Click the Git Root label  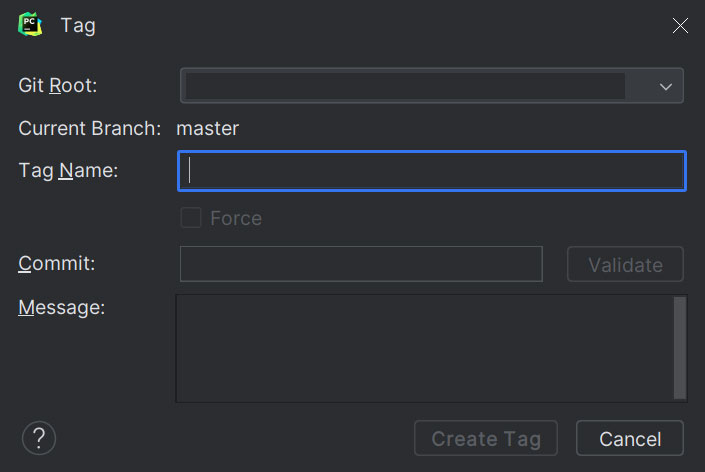click(58, 86)
